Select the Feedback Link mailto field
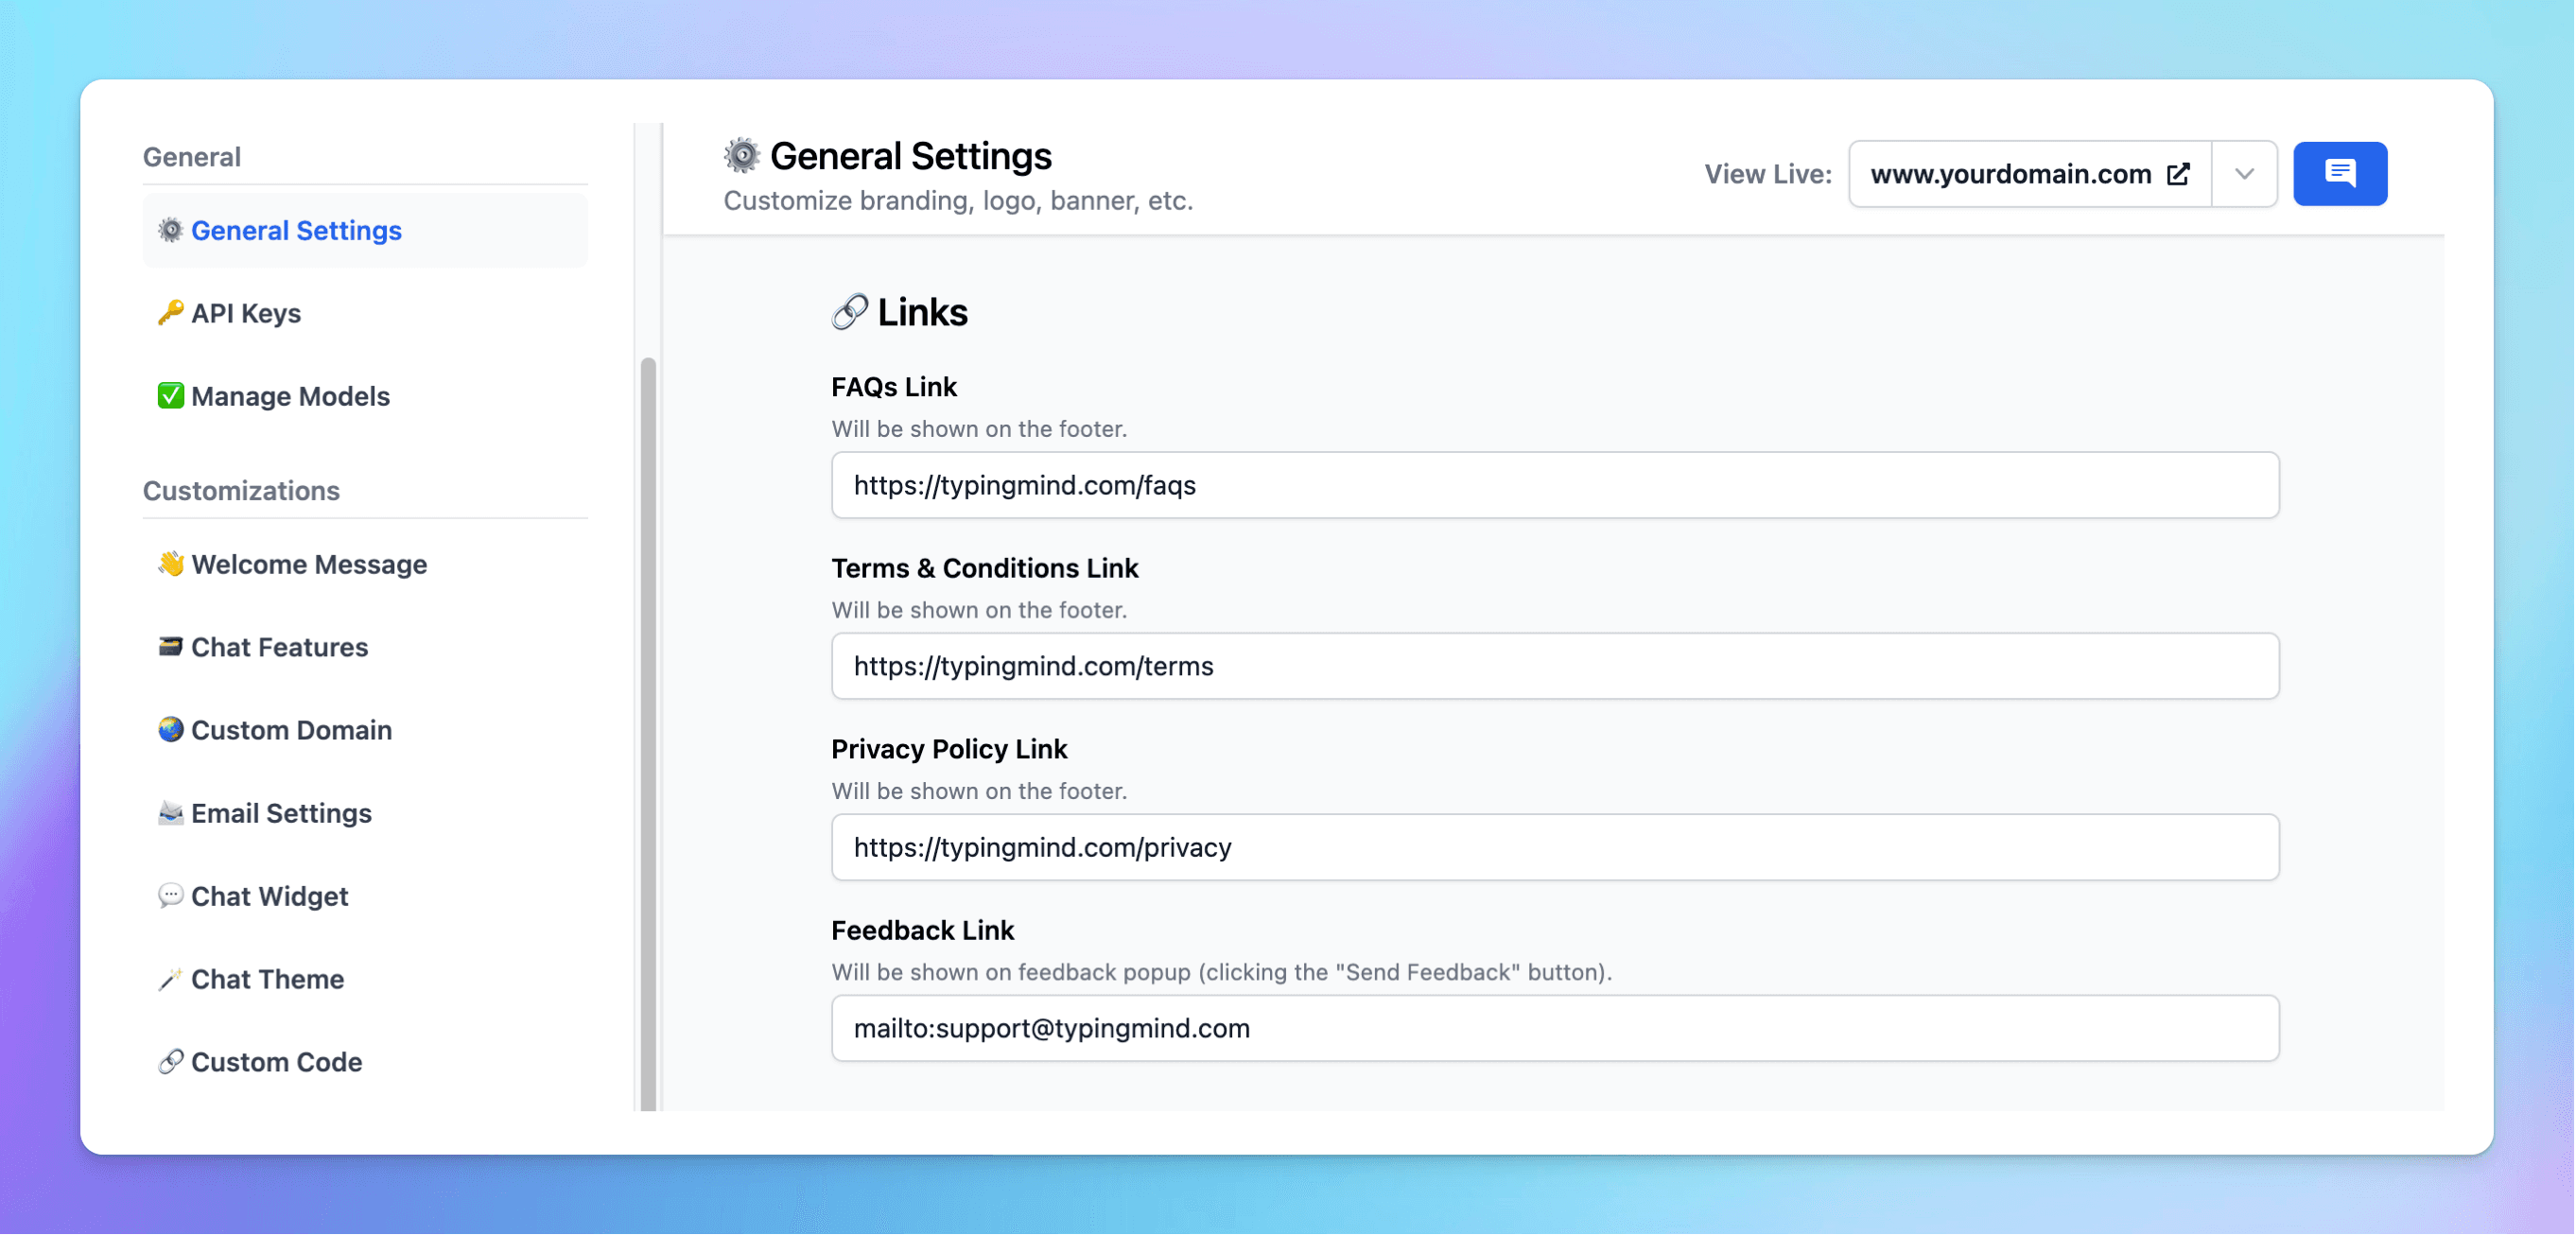Viewport: 2576px width, 1235px height. 1554,1028
